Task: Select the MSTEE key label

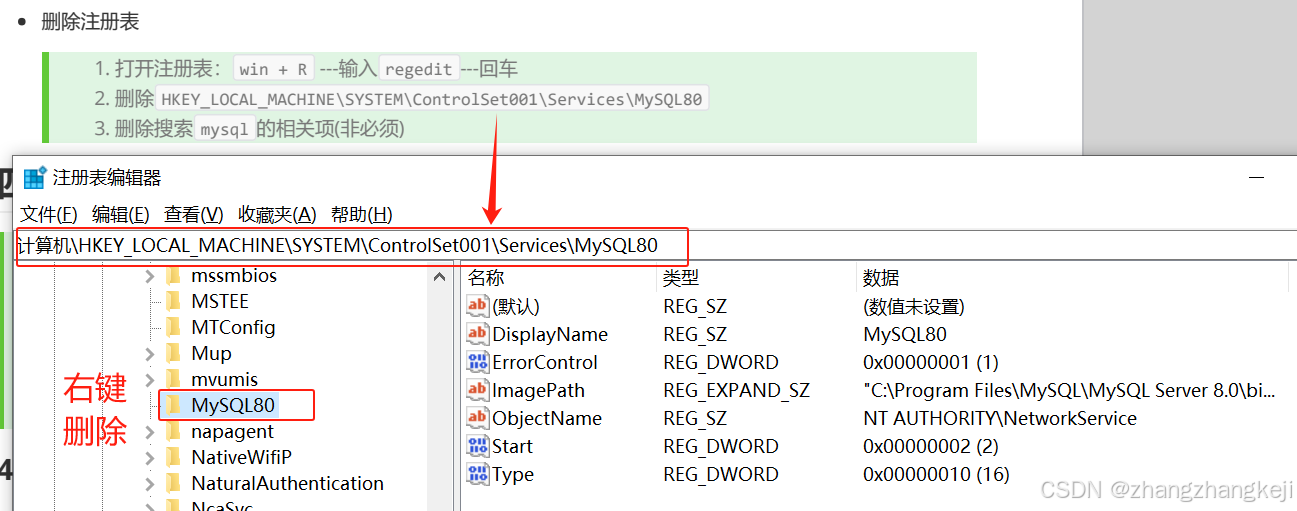Action: 220,301
